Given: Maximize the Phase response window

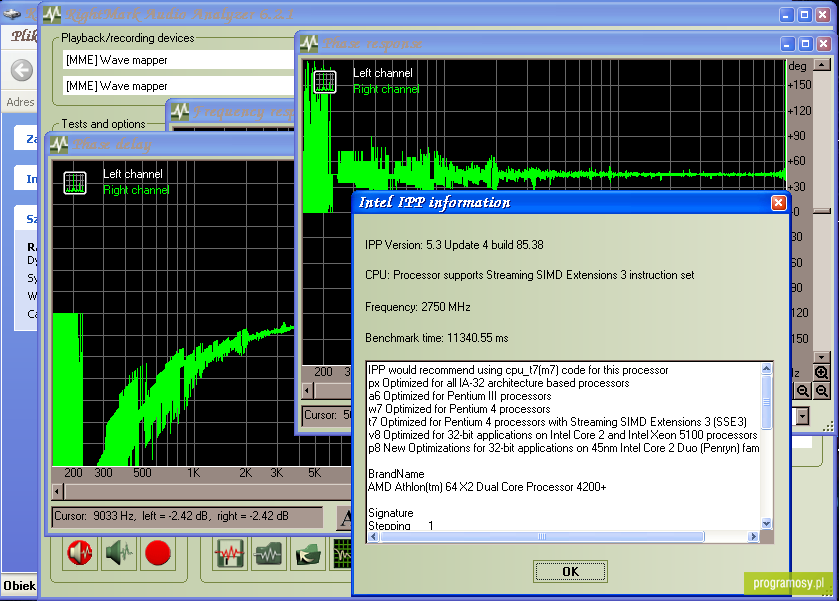Looking at the screenshot, I should click(805, 44).
